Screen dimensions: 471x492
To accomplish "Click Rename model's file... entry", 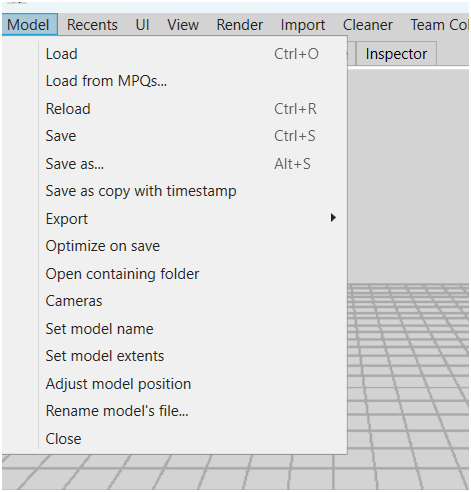I will (192, 411).
